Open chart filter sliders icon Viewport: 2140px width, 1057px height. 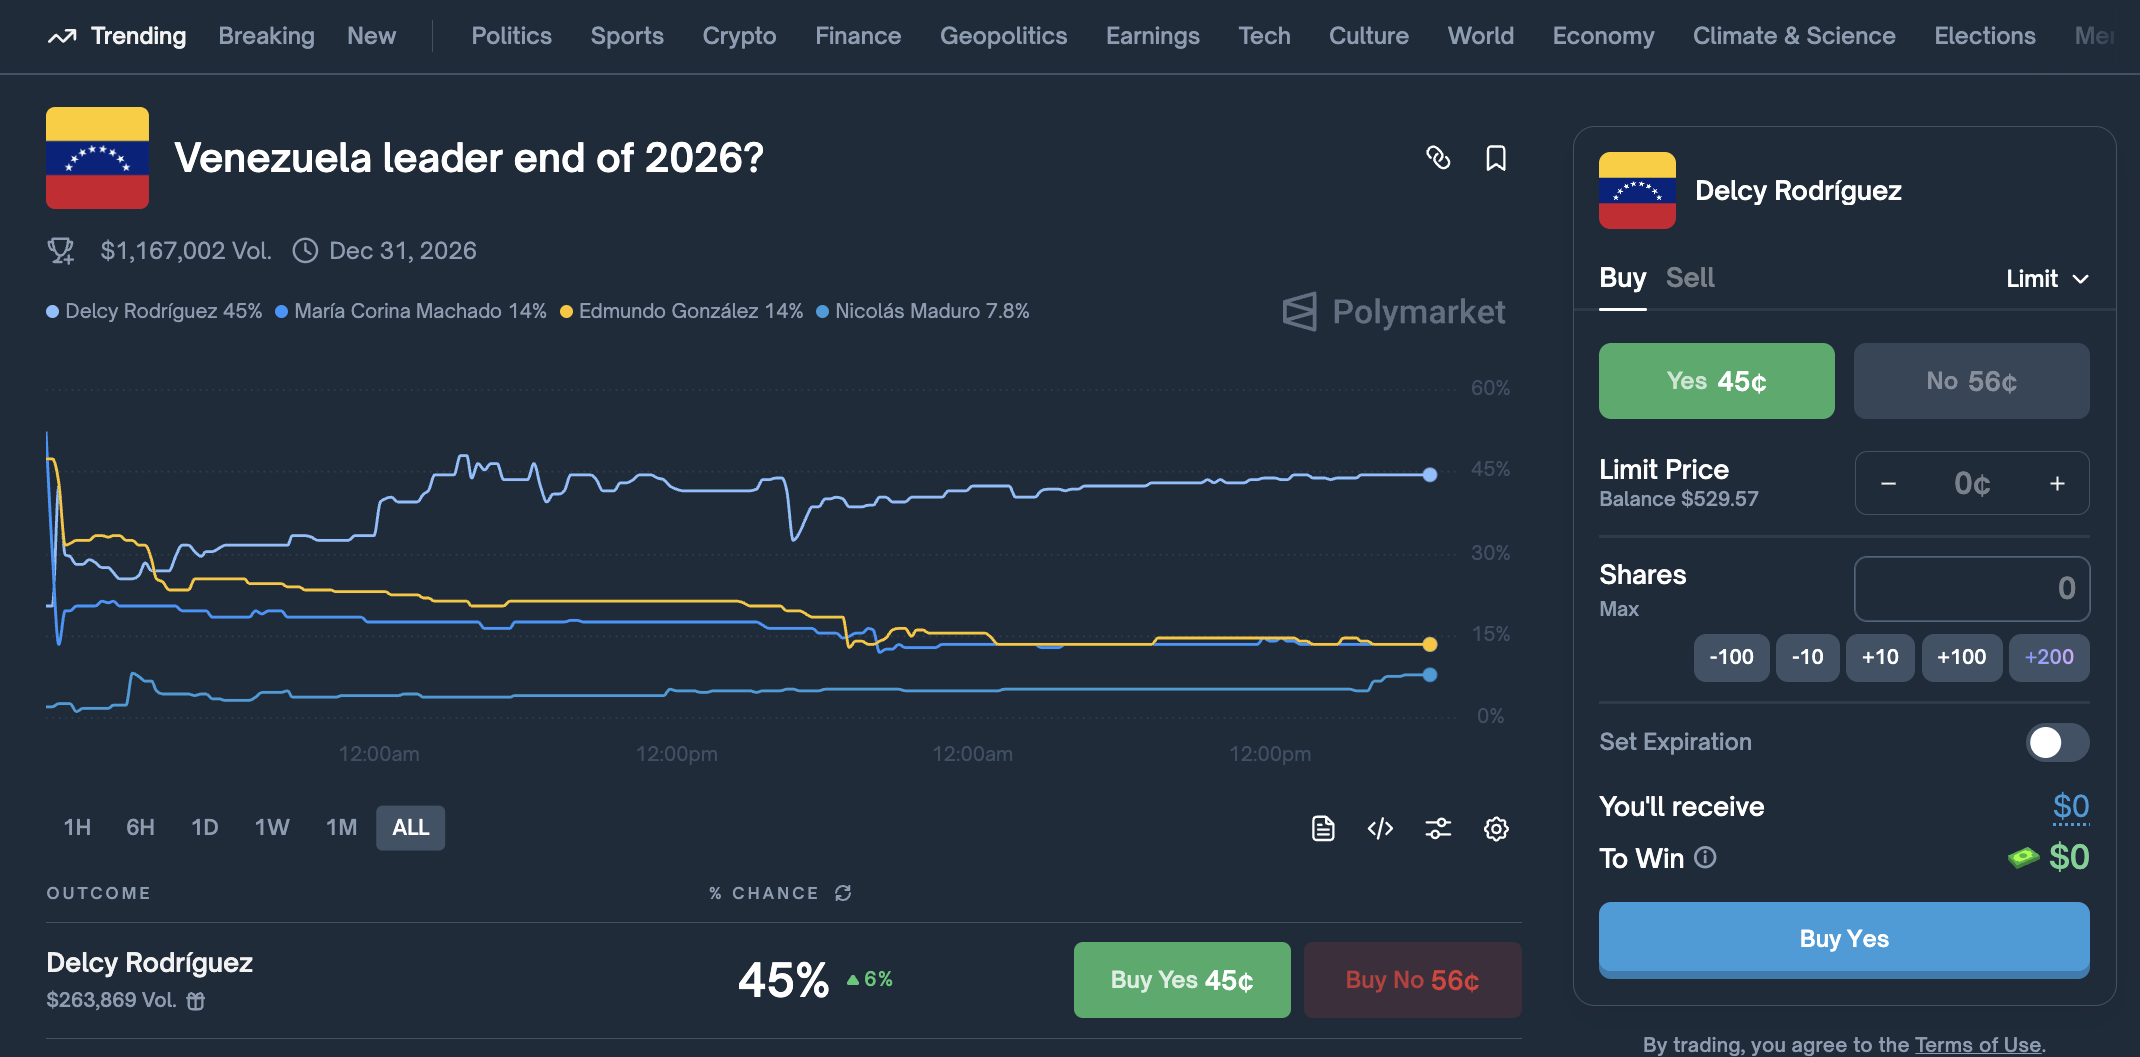[1438, 828]
